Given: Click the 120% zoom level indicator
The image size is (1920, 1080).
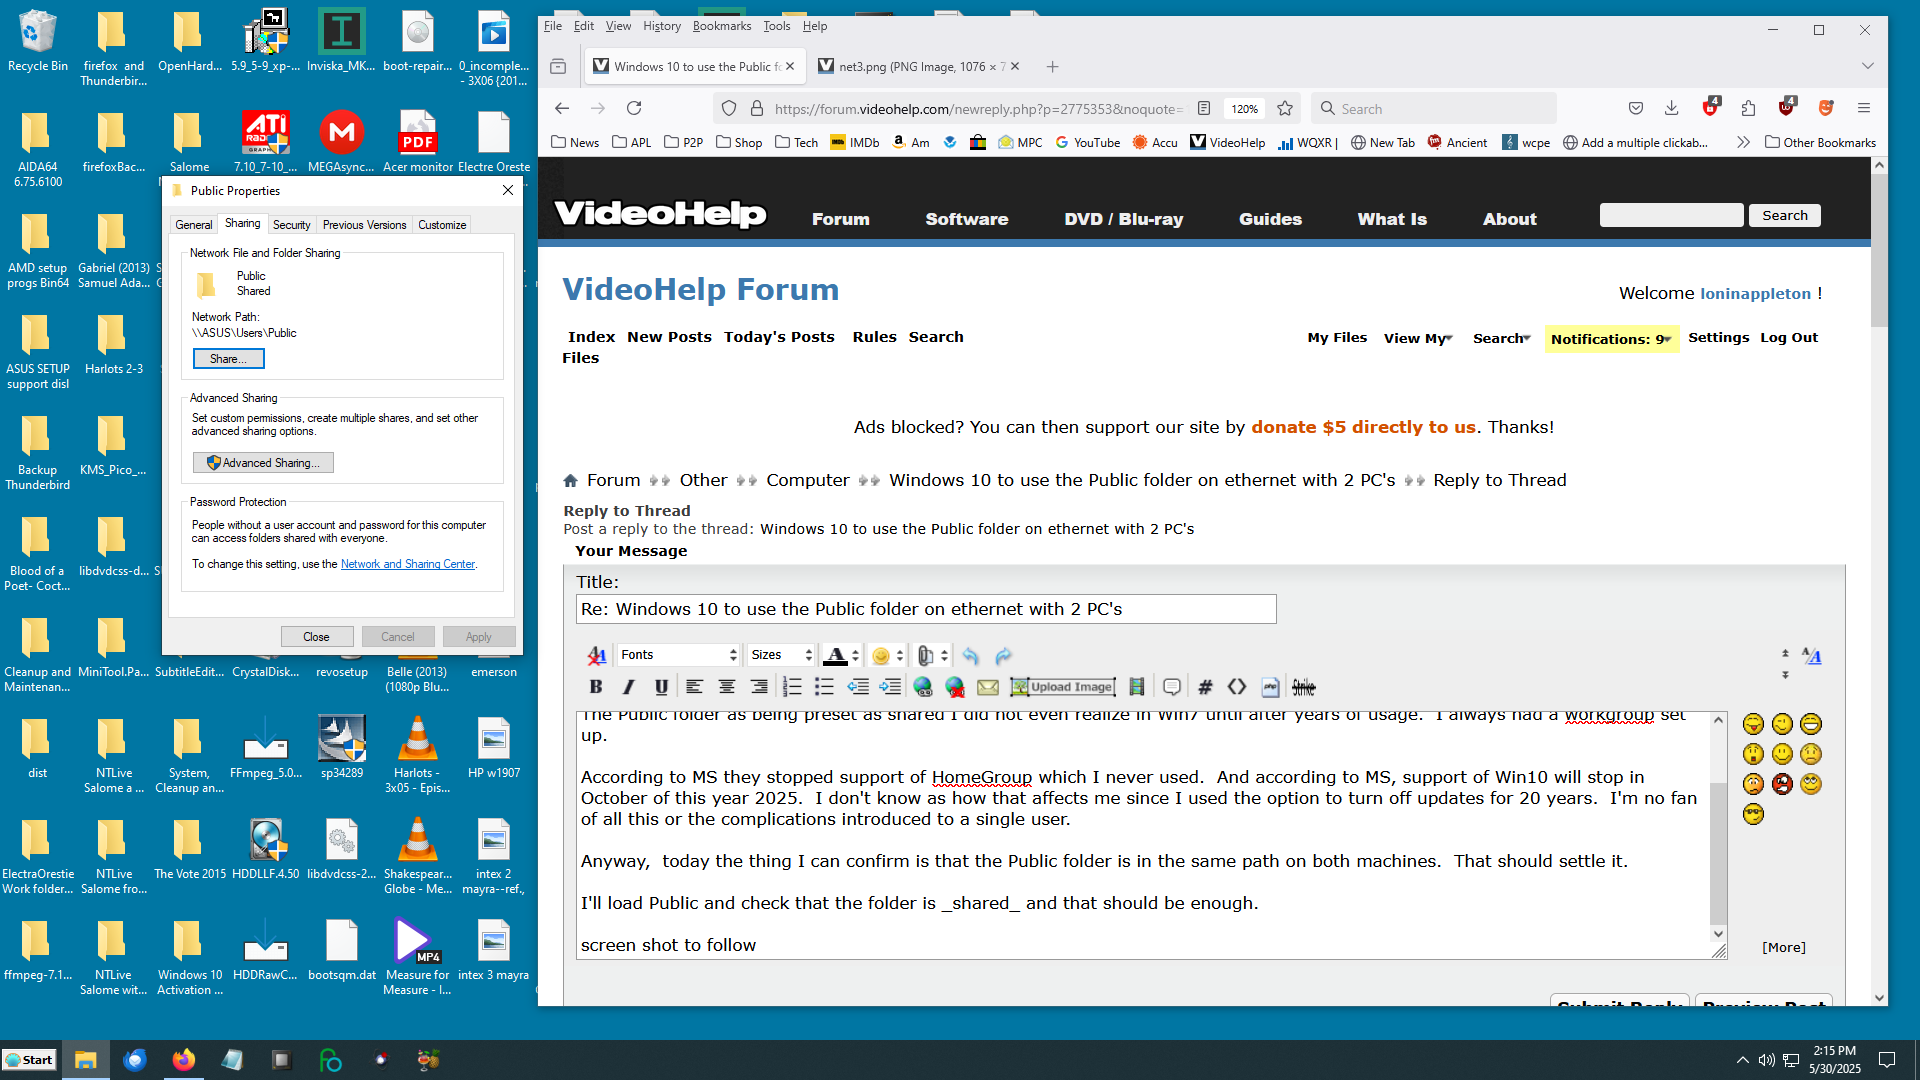Looking at the screenshot, I should pyautogui.click(x=1244, y=109).
